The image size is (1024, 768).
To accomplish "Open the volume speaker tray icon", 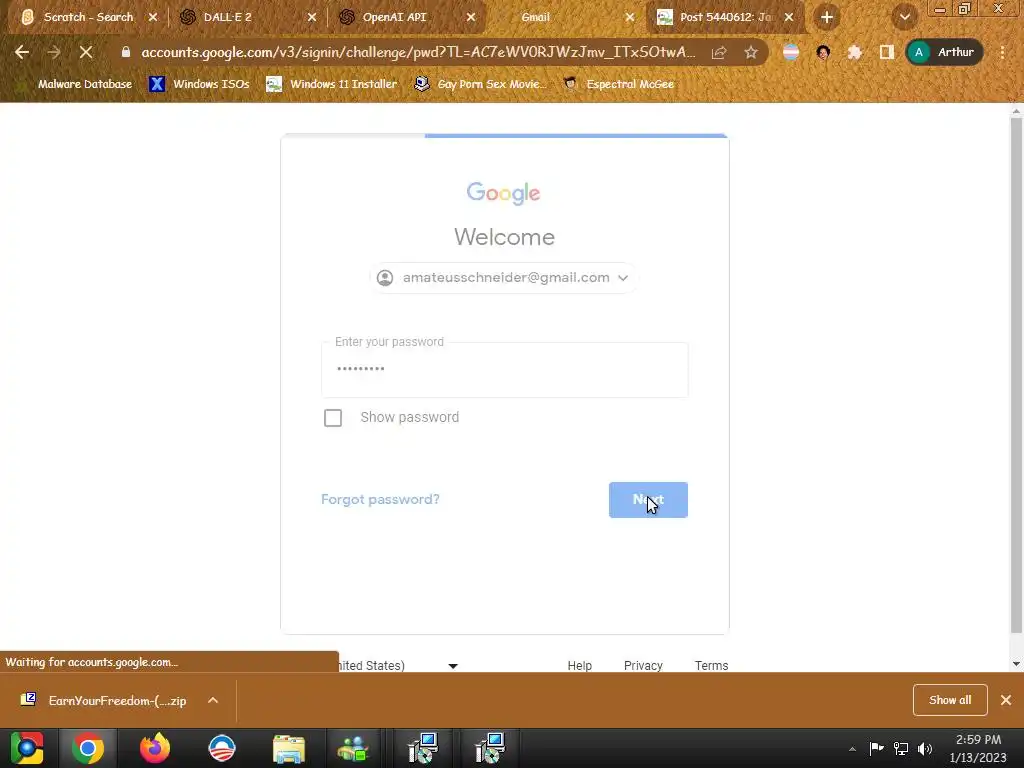I will [x=925, y=748].
